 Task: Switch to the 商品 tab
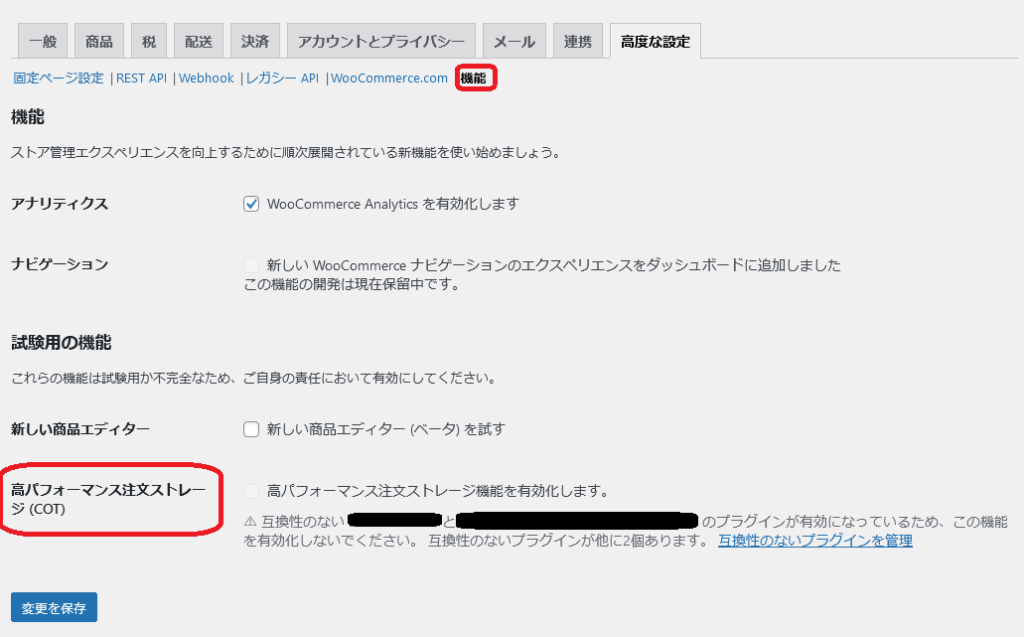(x=99, y=42)
